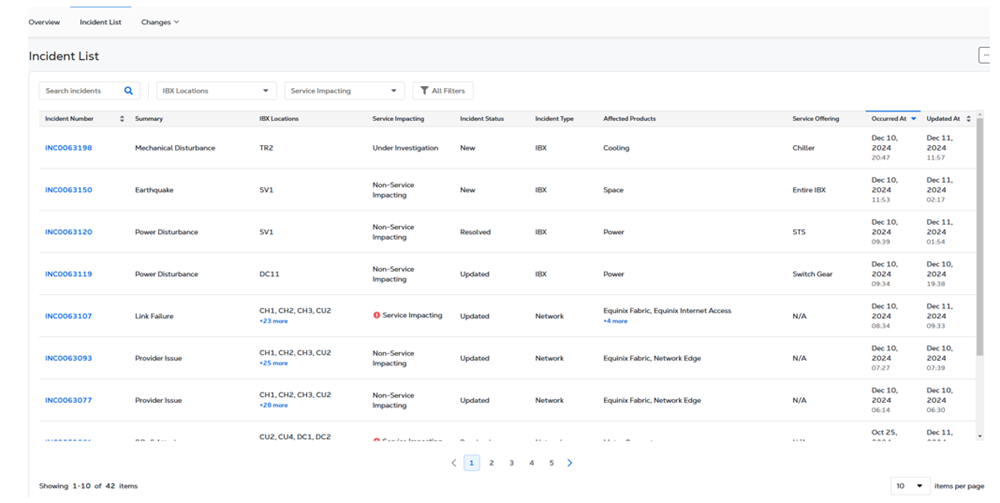1000x503 pixels.
Task: Expand +23 more IBX locations
Action: pos(273,321)
